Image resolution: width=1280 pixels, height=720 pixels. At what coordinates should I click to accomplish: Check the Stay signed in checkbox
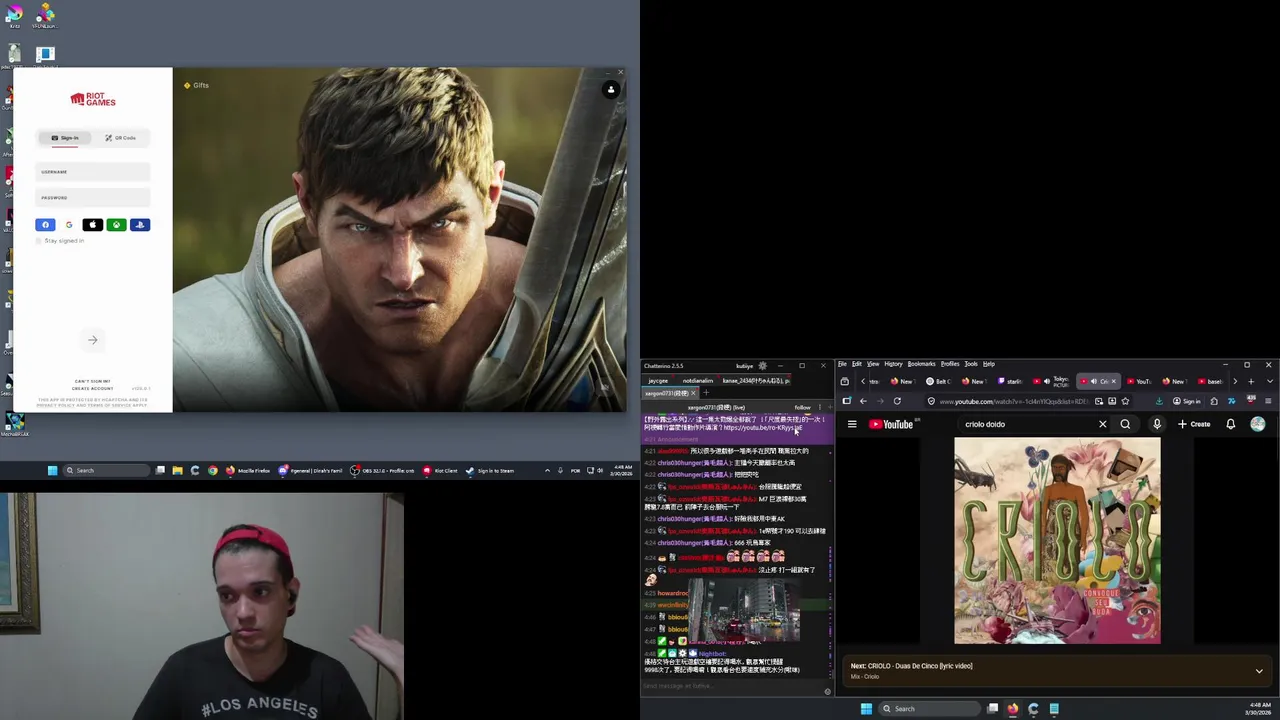39,241
